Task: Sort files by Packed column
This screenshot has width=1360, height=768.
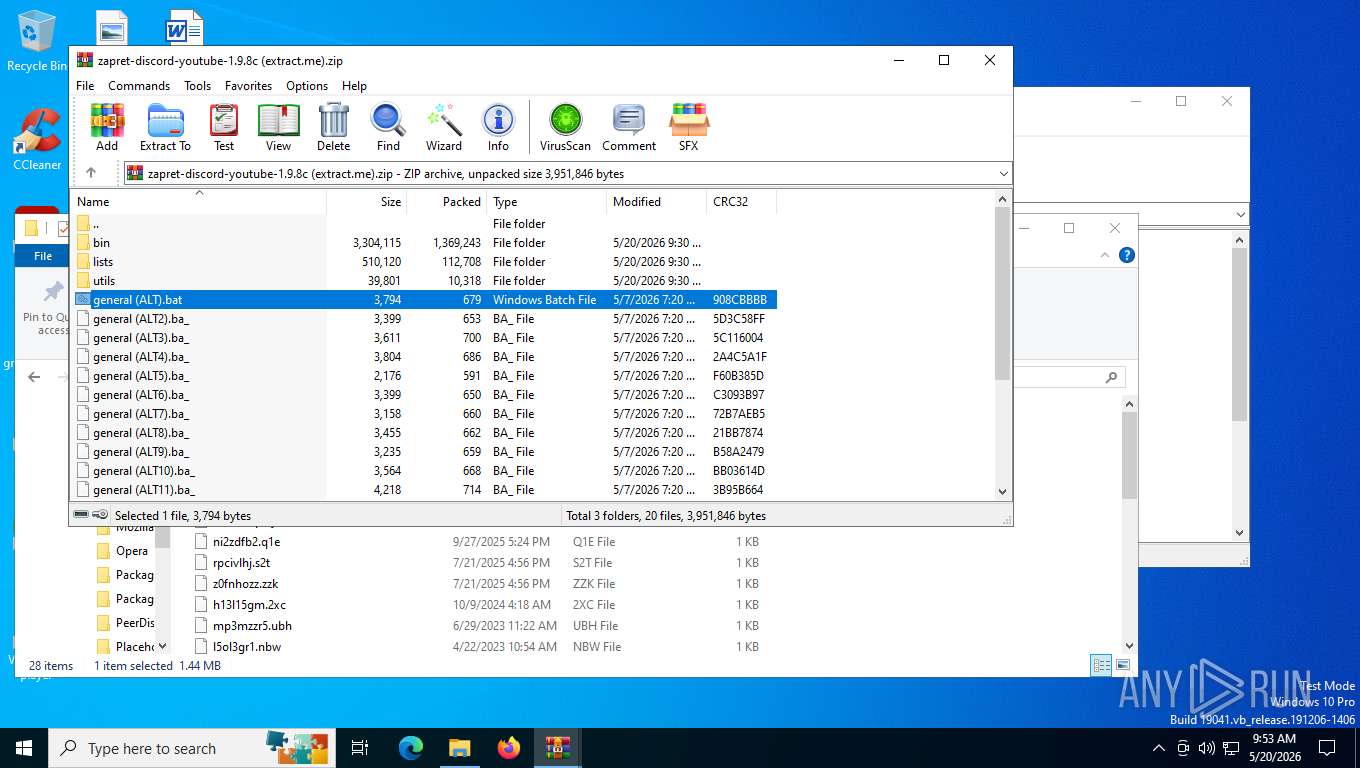Action: point(446,201)
